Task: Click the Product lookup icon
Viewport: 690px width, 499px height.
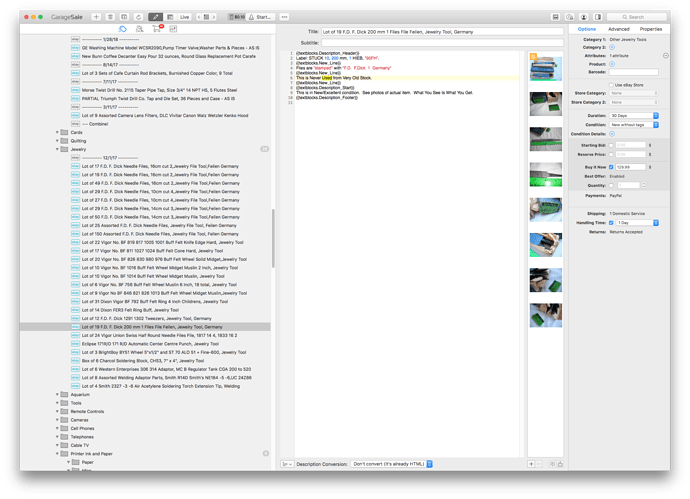Action: coord(612,64)
